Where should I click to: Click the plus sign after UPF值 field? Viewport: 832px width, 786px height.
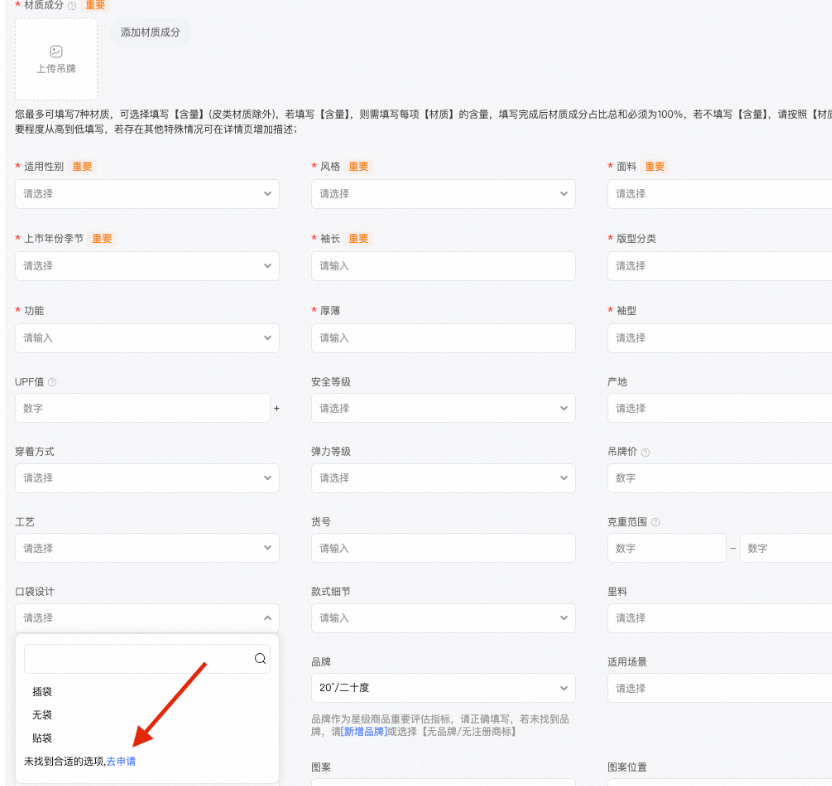(x=276, y=408)
